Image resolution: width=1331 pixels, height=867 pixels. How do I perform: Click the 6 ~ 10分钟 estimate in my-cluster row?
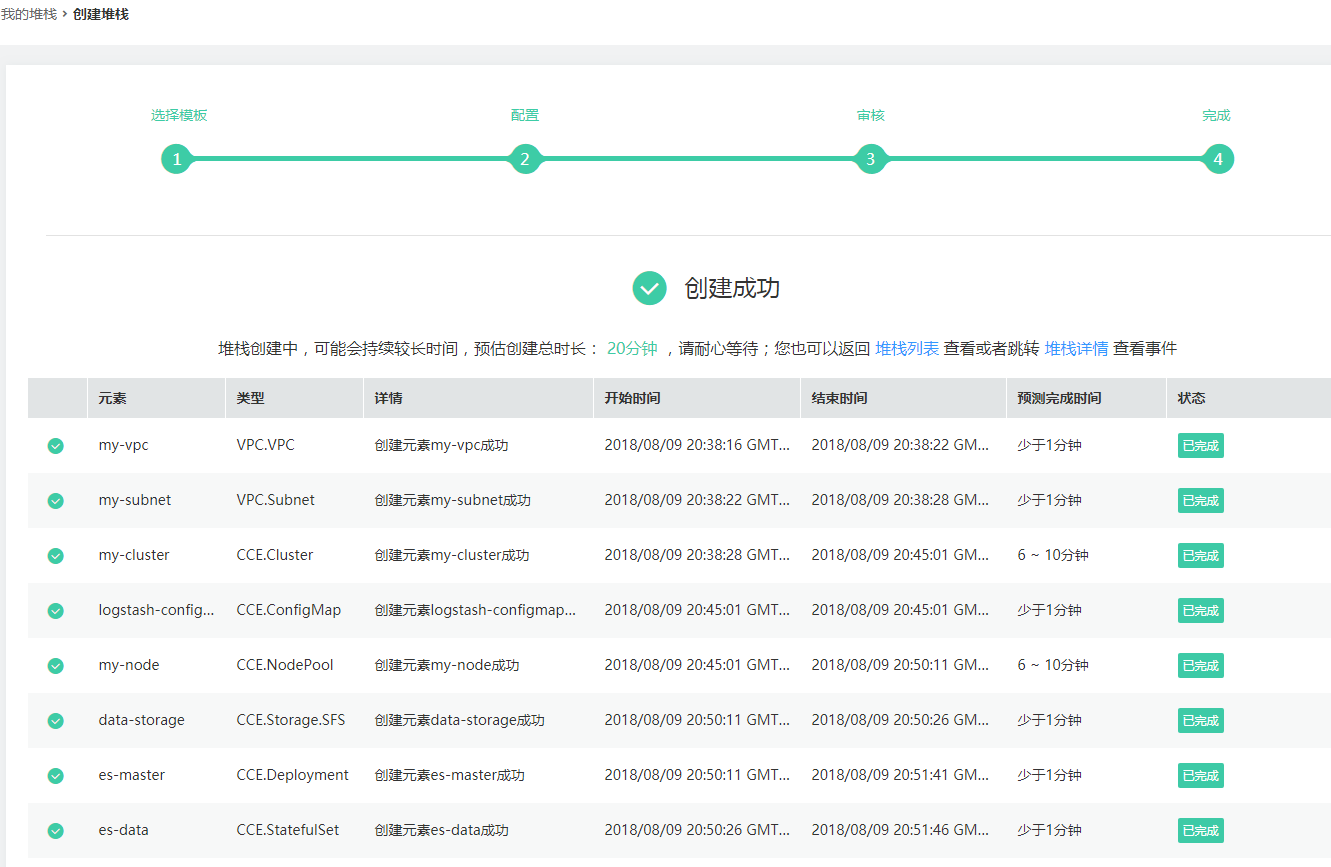[1053, 555]
